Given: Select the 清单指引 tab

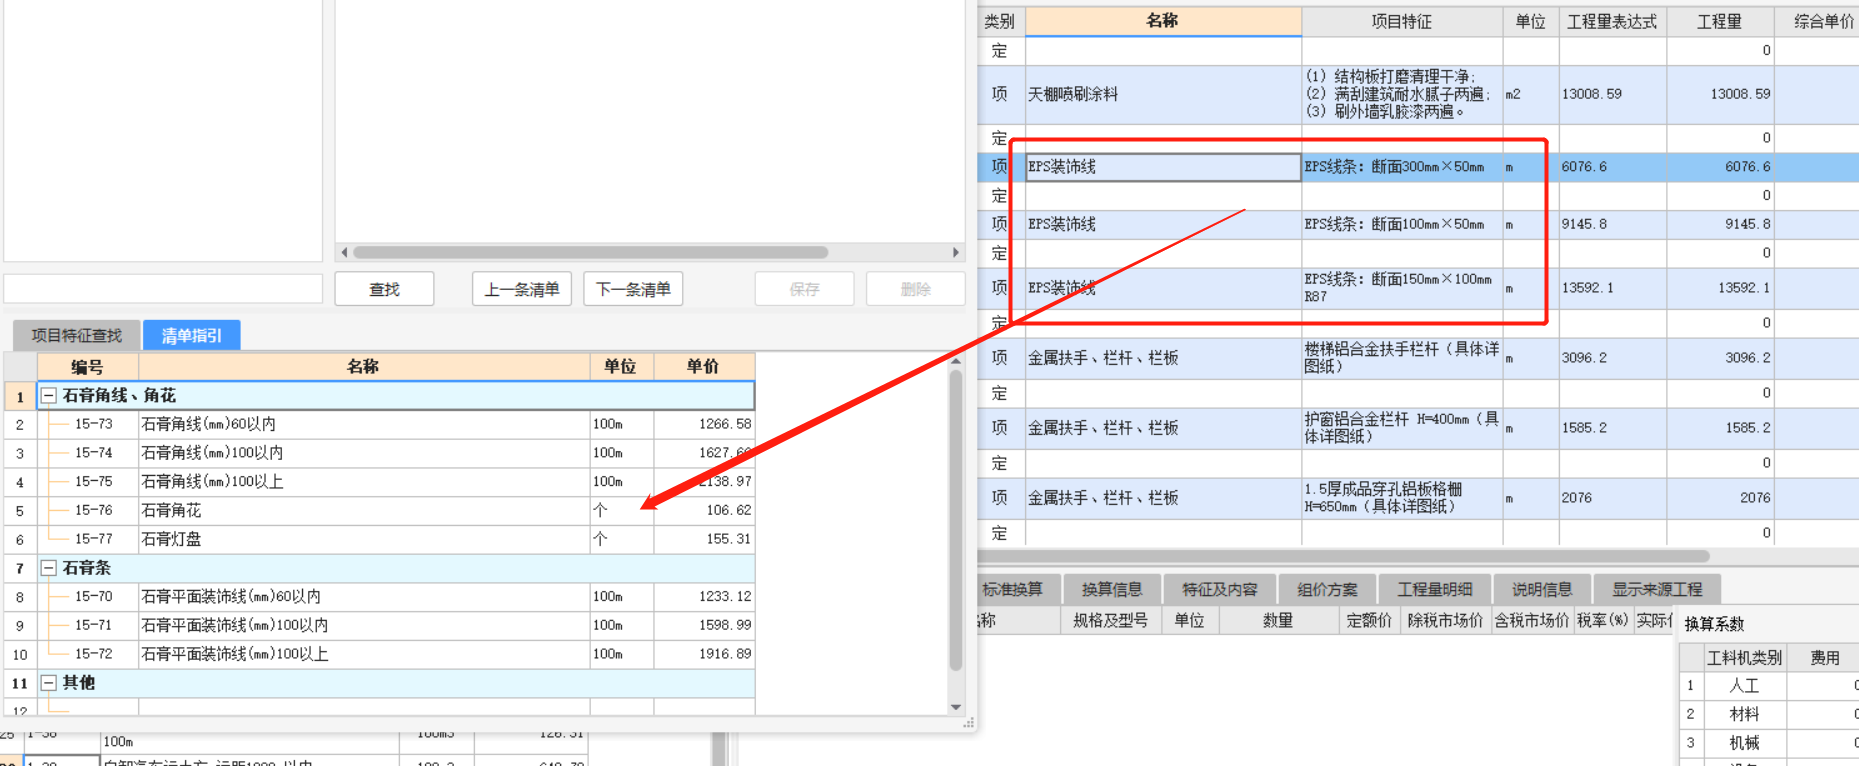Looking at the screenshot, I should [x=192, y=335].
